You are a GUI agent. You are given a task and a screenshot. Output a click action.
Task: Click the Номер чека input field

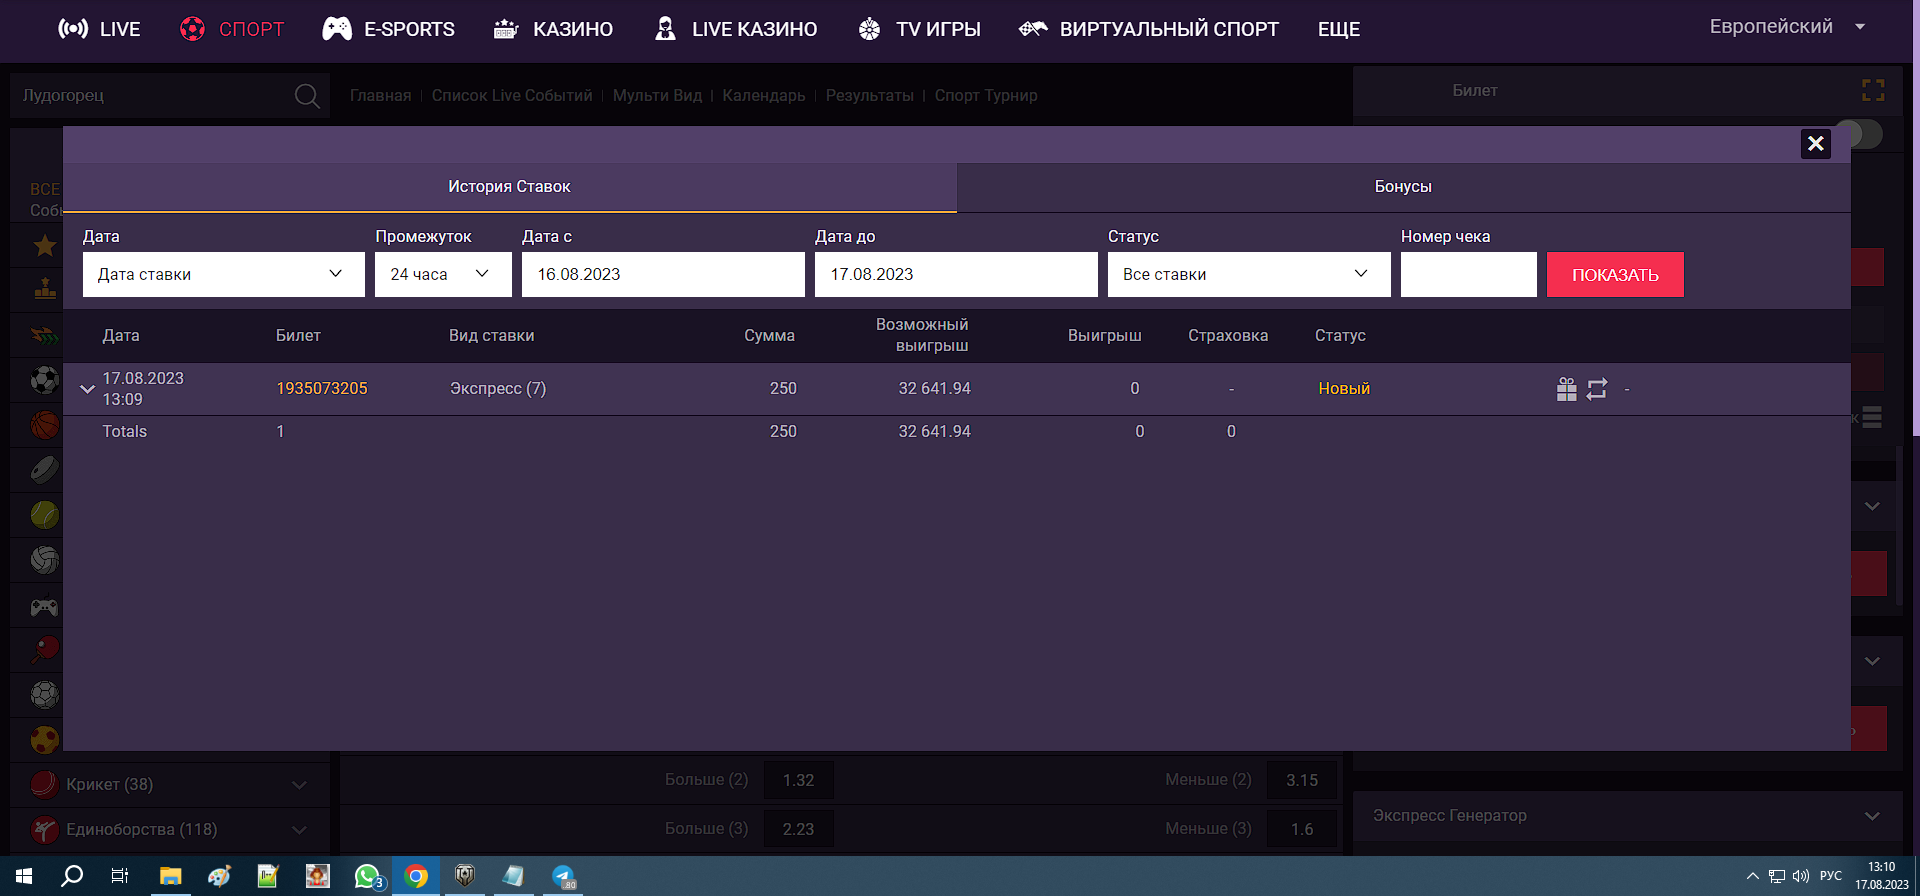1467,274
